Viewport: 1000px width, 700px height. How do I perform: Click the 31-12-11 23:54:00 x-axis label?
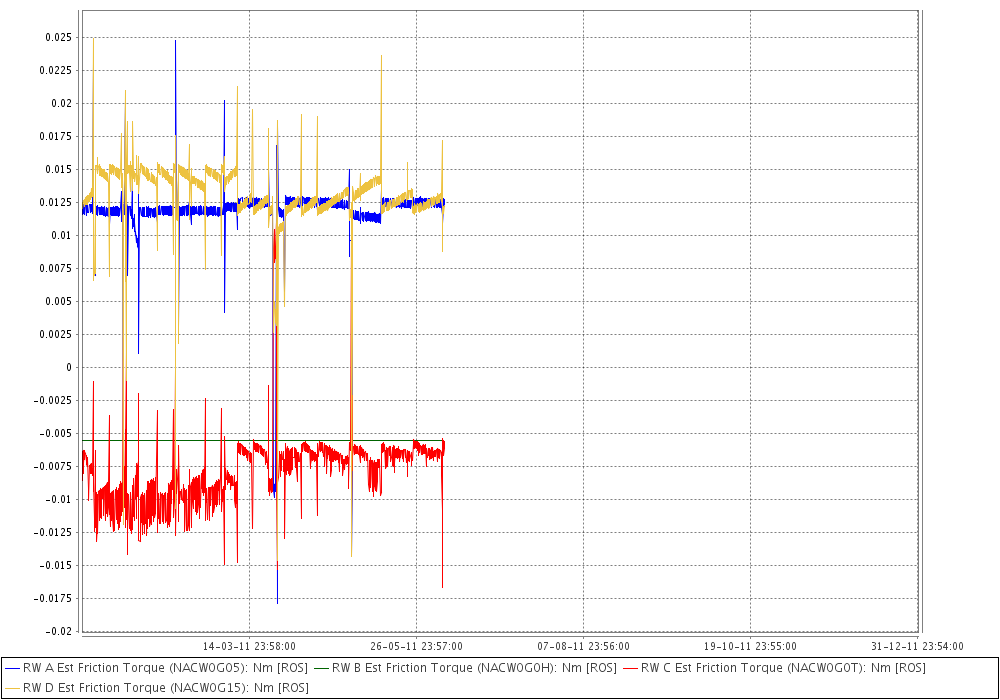coord(917,646)
